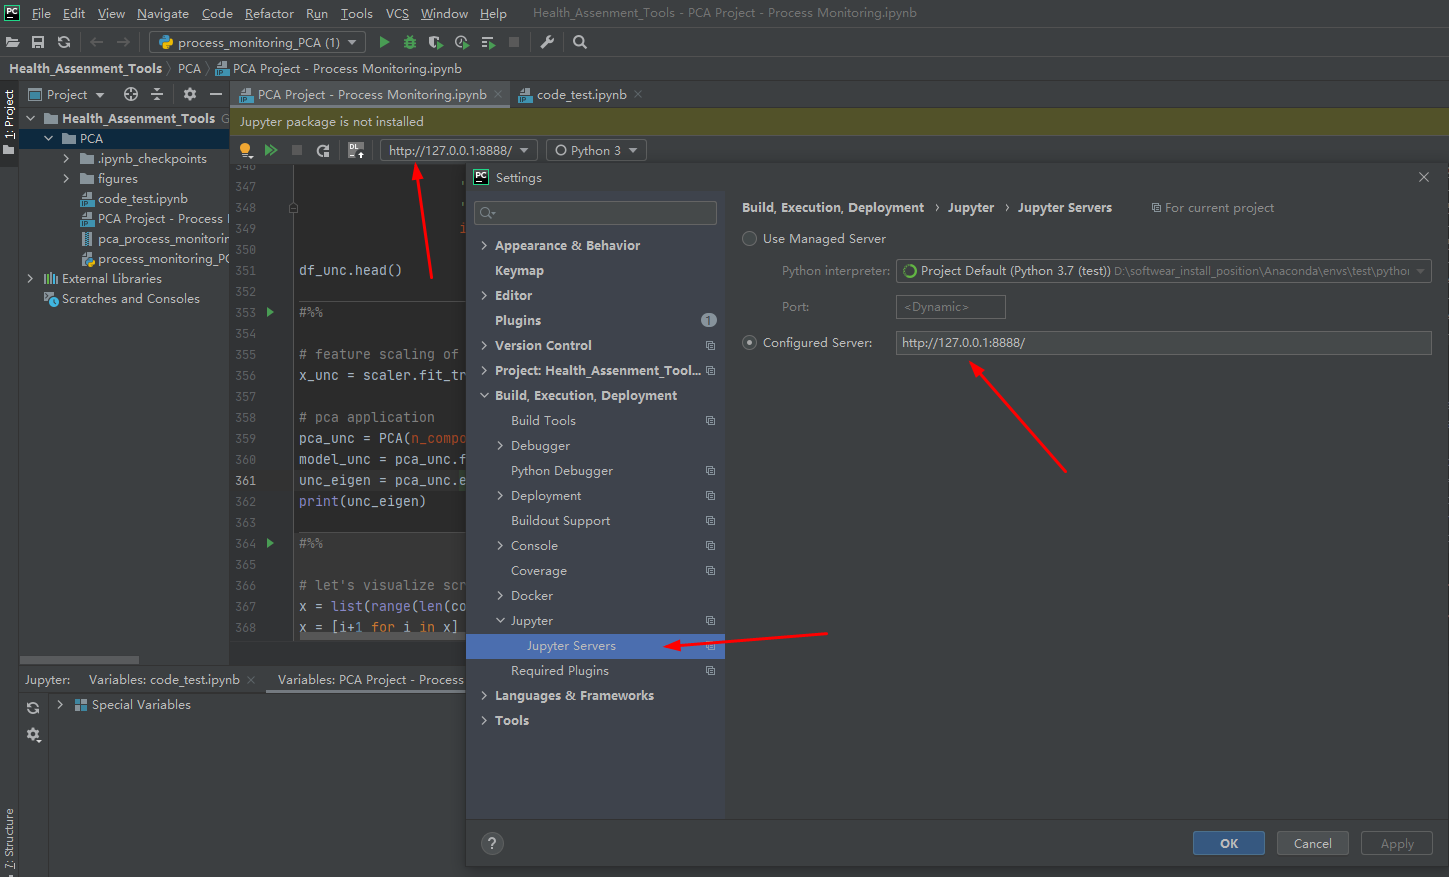1449x877 pixels.
Task: Select Required Plugins settings item
Action: [560, 671]
